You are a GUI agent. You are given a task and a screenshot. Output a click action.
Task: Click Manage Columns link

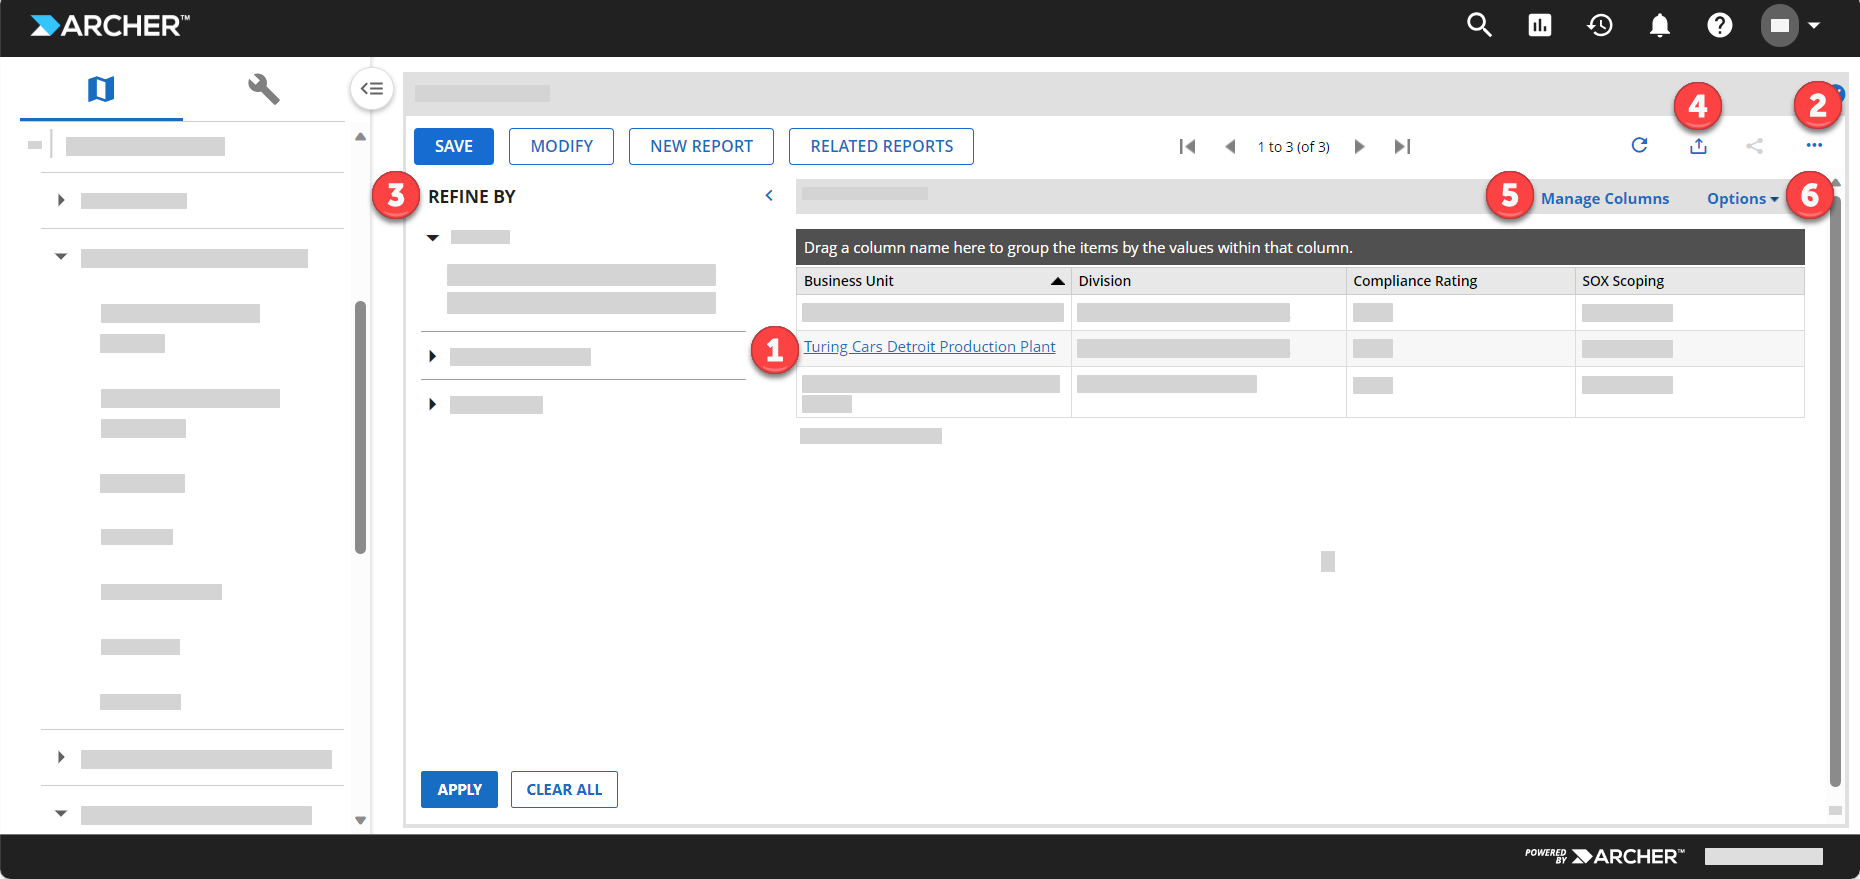click(1604, 198)
